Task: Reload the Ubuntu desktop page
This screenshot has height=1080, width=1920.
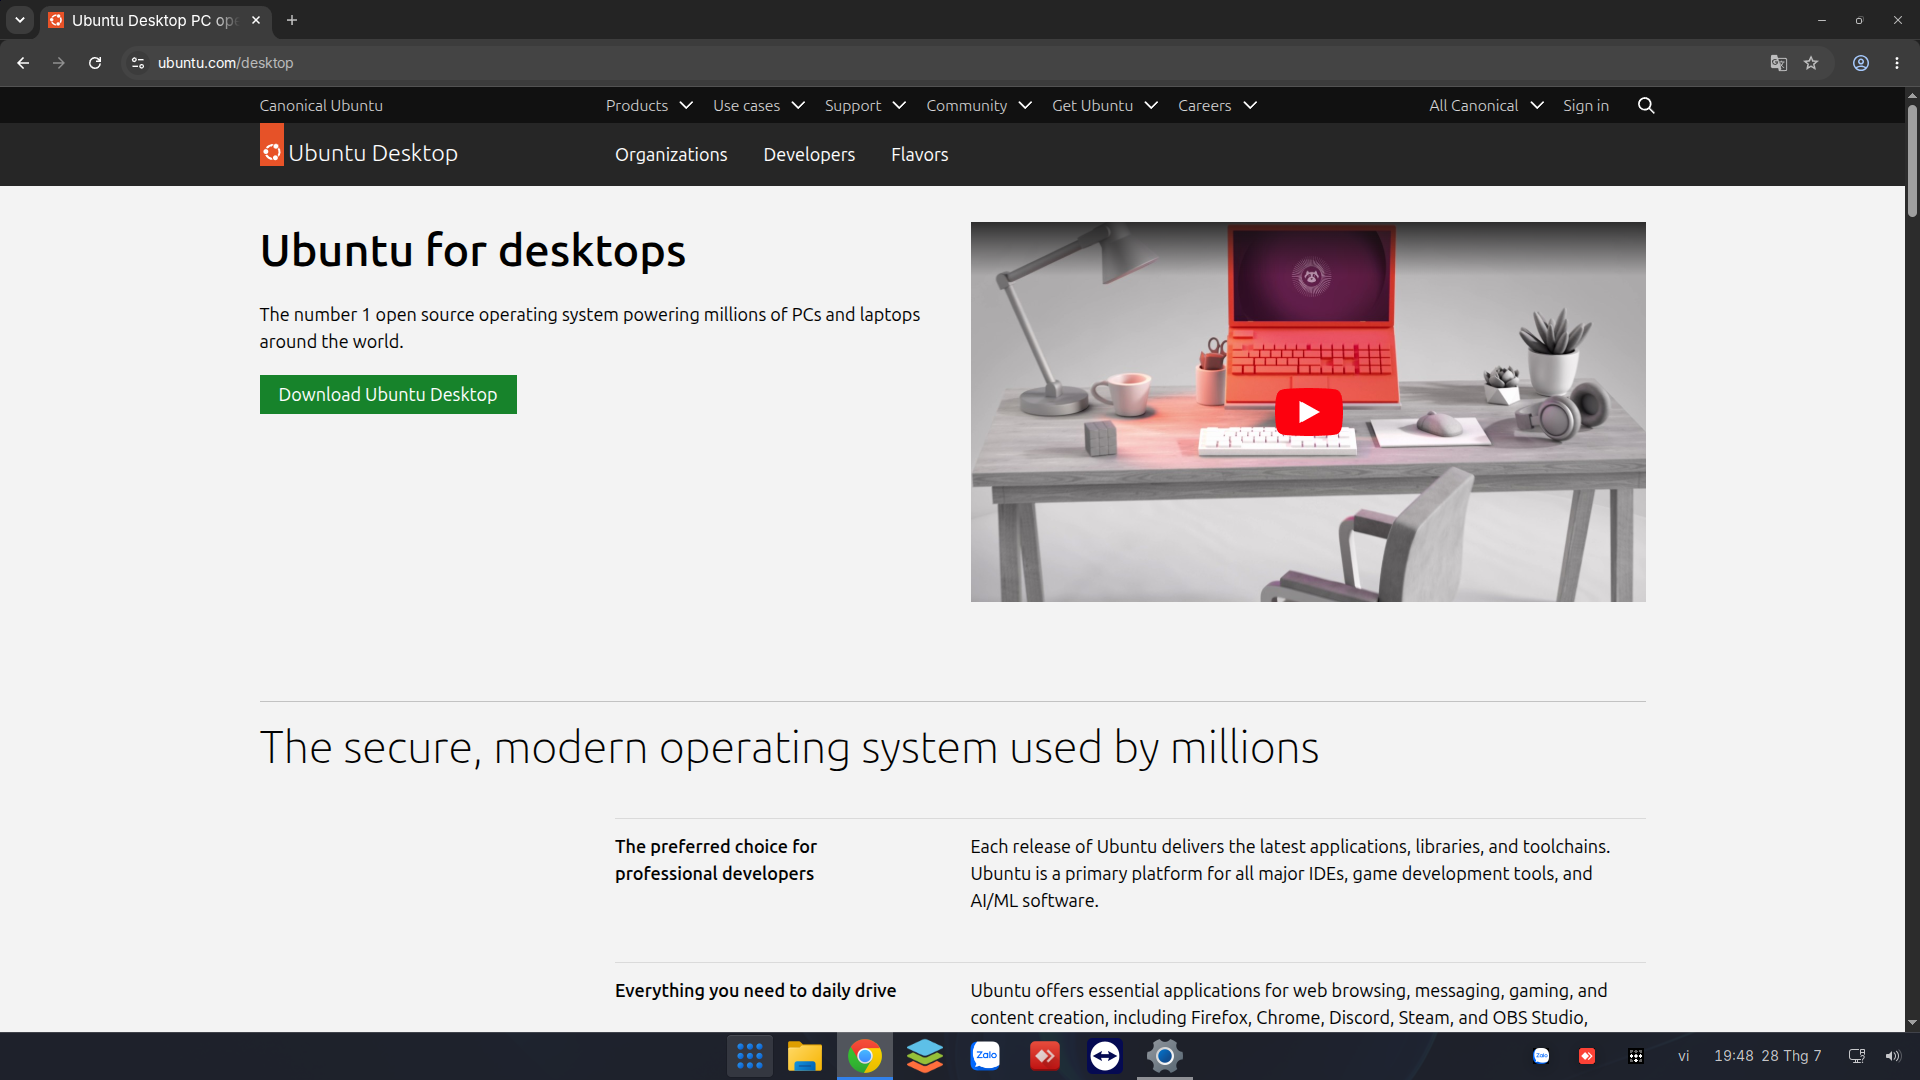Action: pyautogui.click(x=95, y=63)
